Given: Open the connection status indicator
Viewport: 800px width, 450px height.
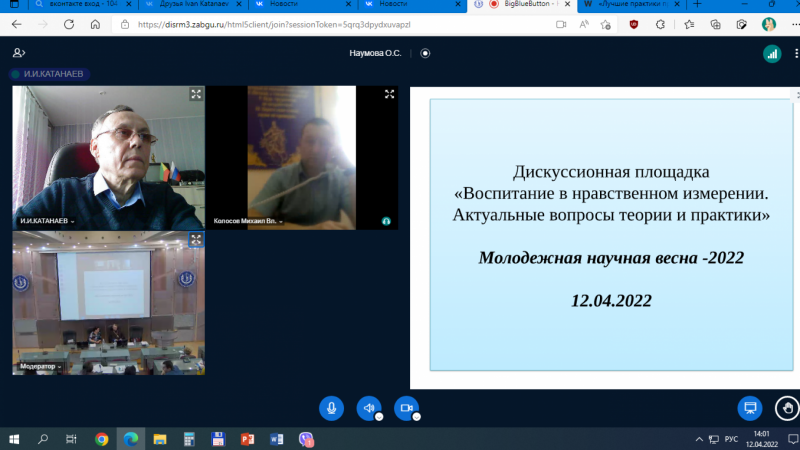Looking at the screenshot, I should 771,54.
